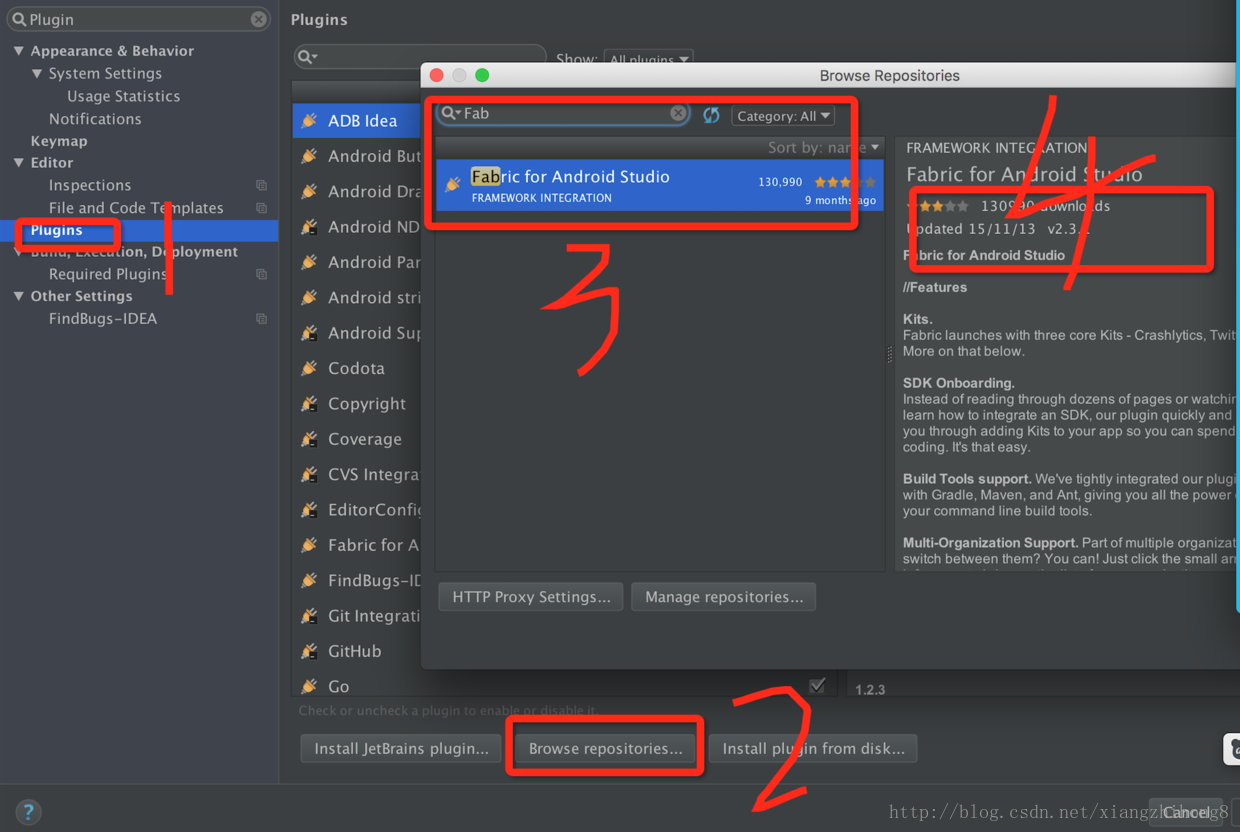Click project-level icon beside Required Plugins
The height and width of the screenshot is (832, 1240).
pyautogui.click(x=261, y=274)
